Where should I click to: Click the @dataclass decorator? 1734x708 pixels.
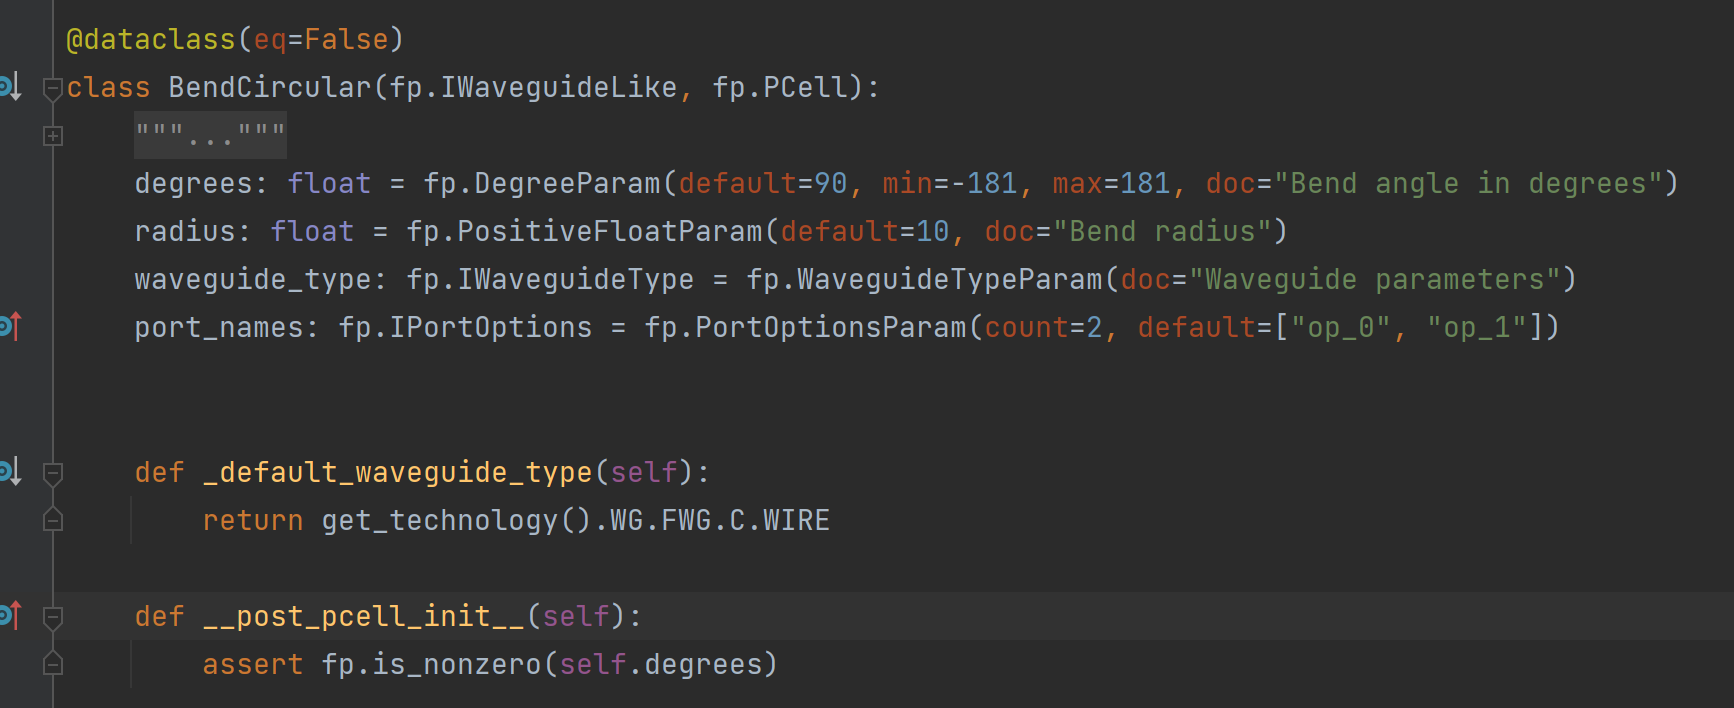(150, 39)
